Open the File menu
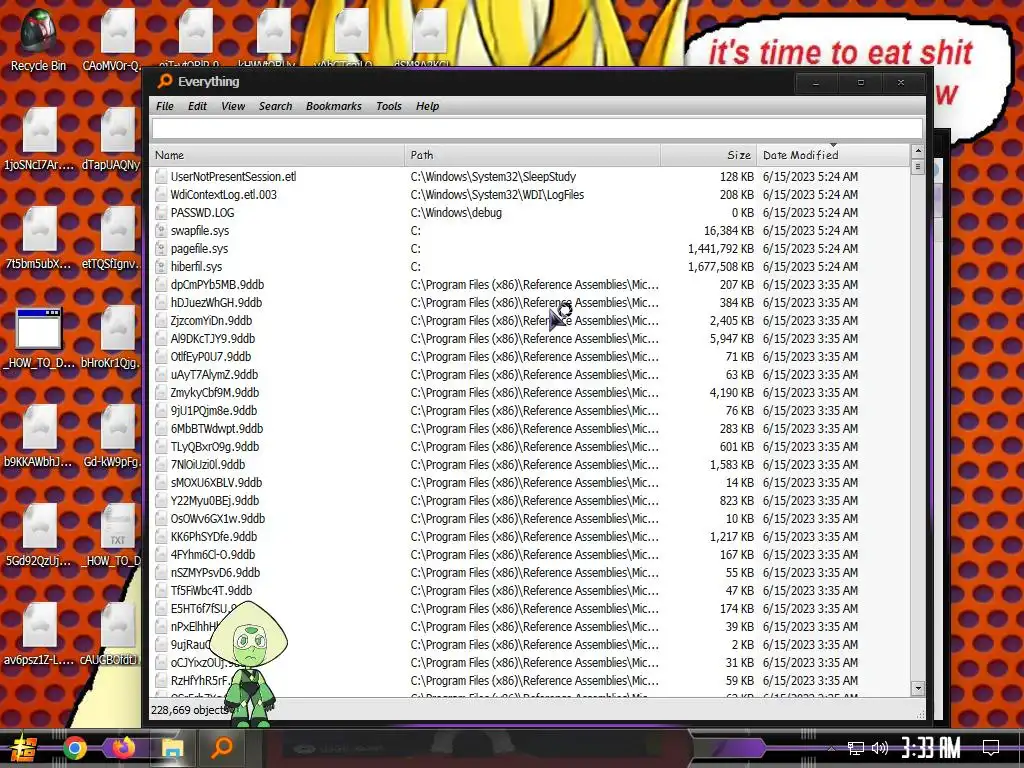 tap(165, 106)
